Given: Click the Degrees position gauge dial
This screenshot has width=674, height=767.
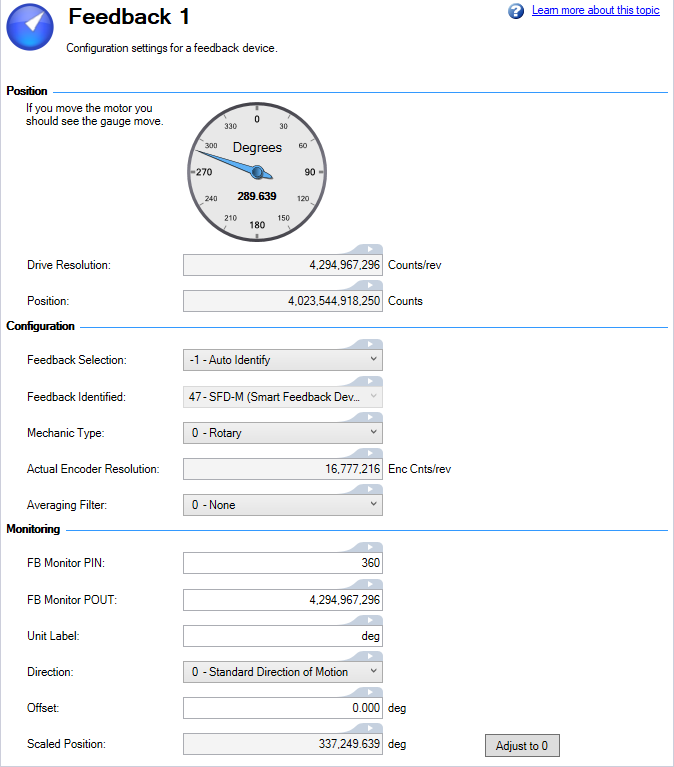Looking at the screenshot, I should (257, 172).
